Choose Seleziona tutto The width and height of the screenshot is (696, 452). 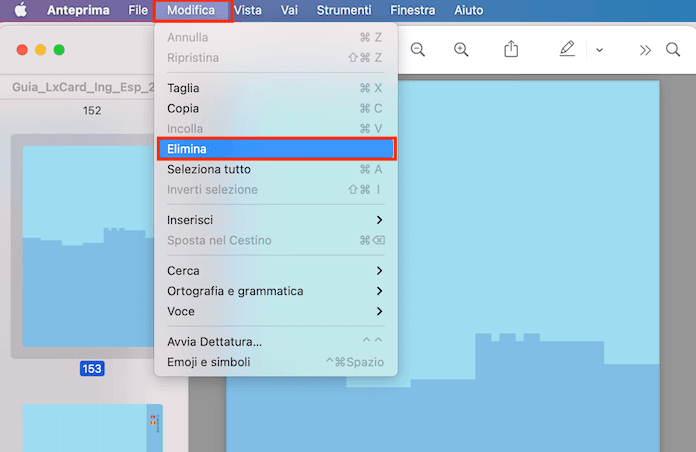[276, 169]
